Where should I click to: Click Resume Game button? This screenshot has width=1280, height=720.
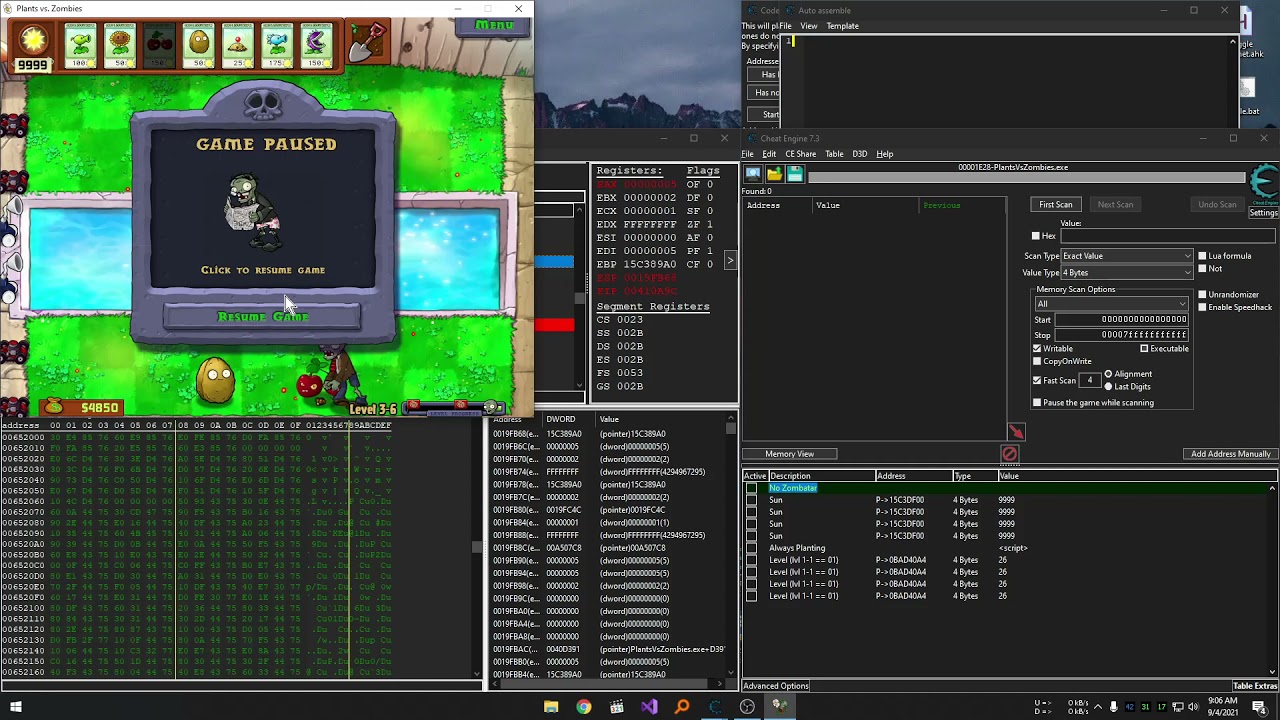(262, 317)
